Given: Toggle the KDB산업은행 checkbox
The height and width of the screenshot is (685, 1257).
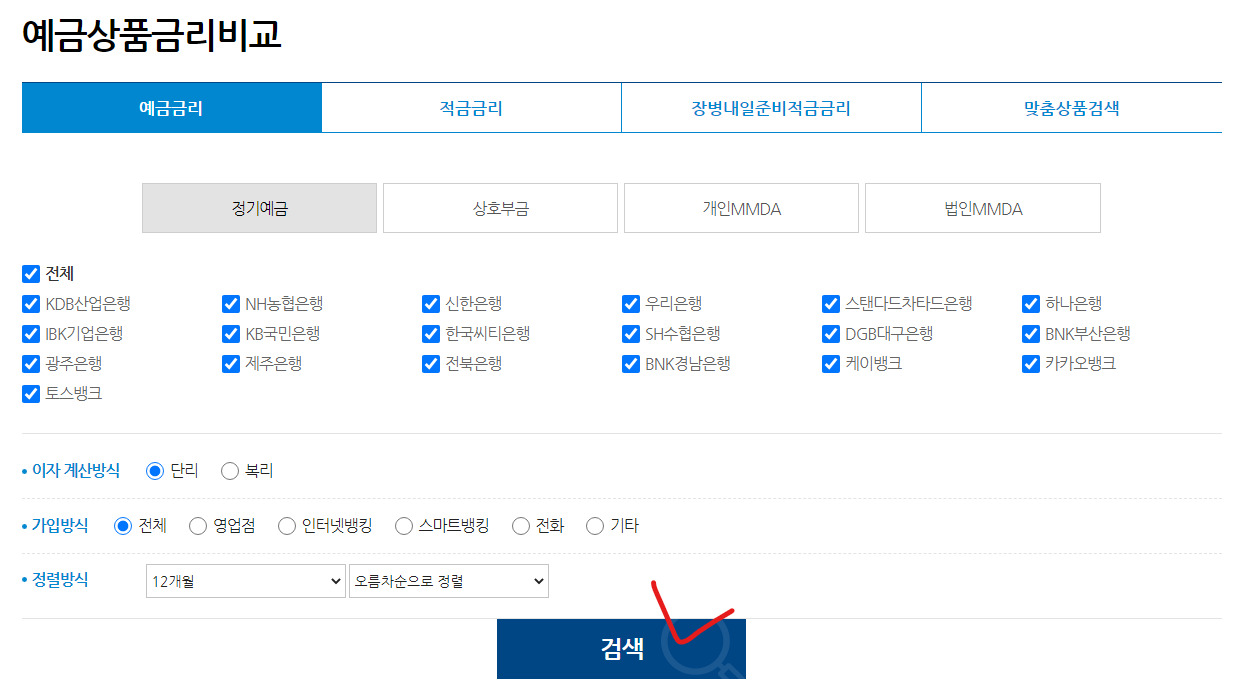Looking at the screenshot, I should pyautogui.click(x=31, y=304).
